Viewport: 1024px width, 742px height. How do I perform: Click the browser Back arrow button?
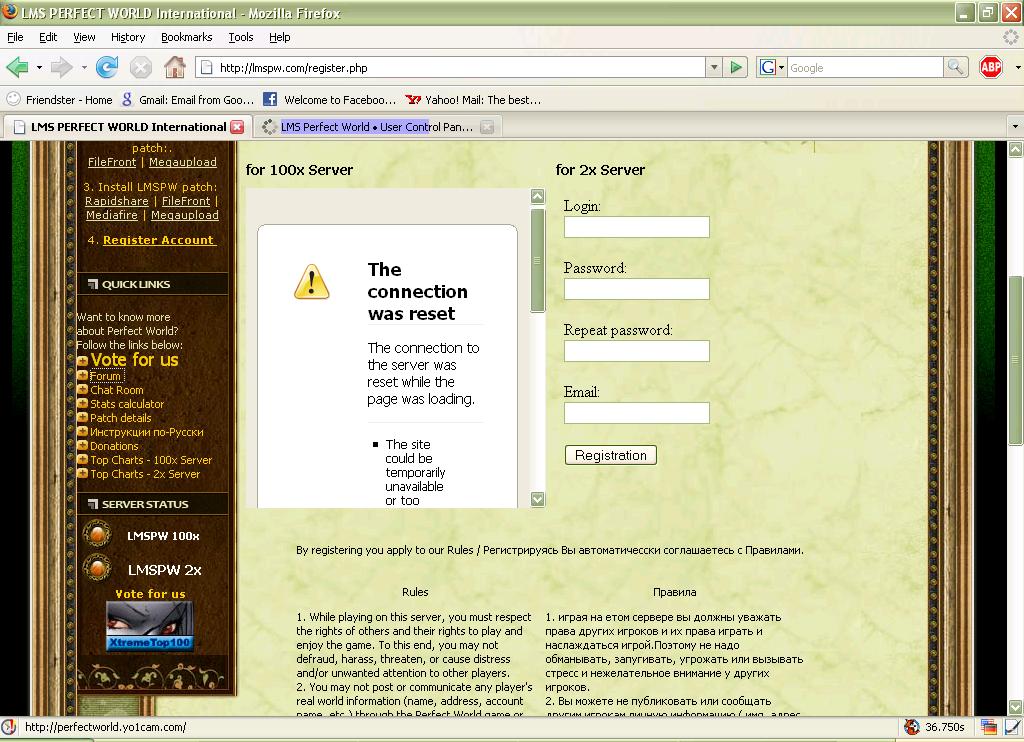point(17,68)
